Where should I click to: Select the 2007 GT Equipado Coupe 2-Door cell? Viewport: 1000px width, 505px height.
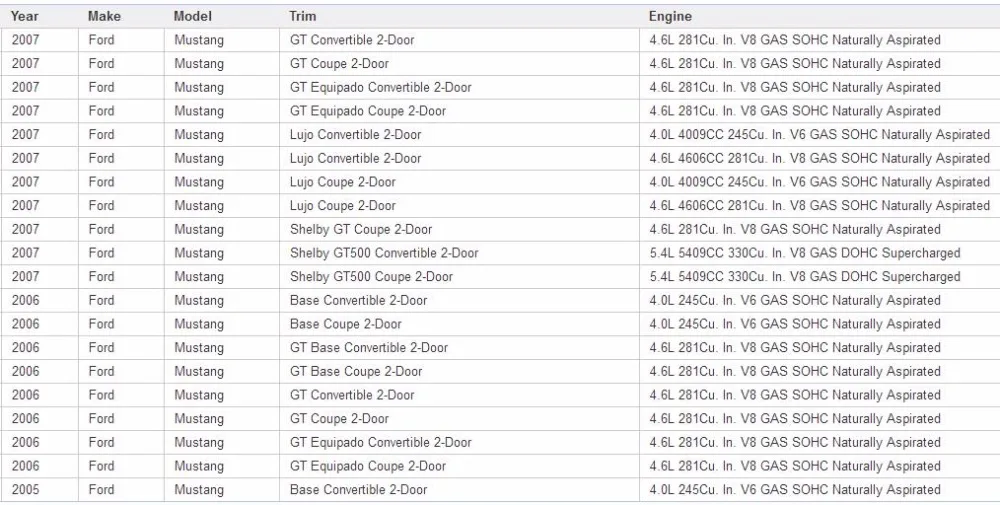coord(459,111)
